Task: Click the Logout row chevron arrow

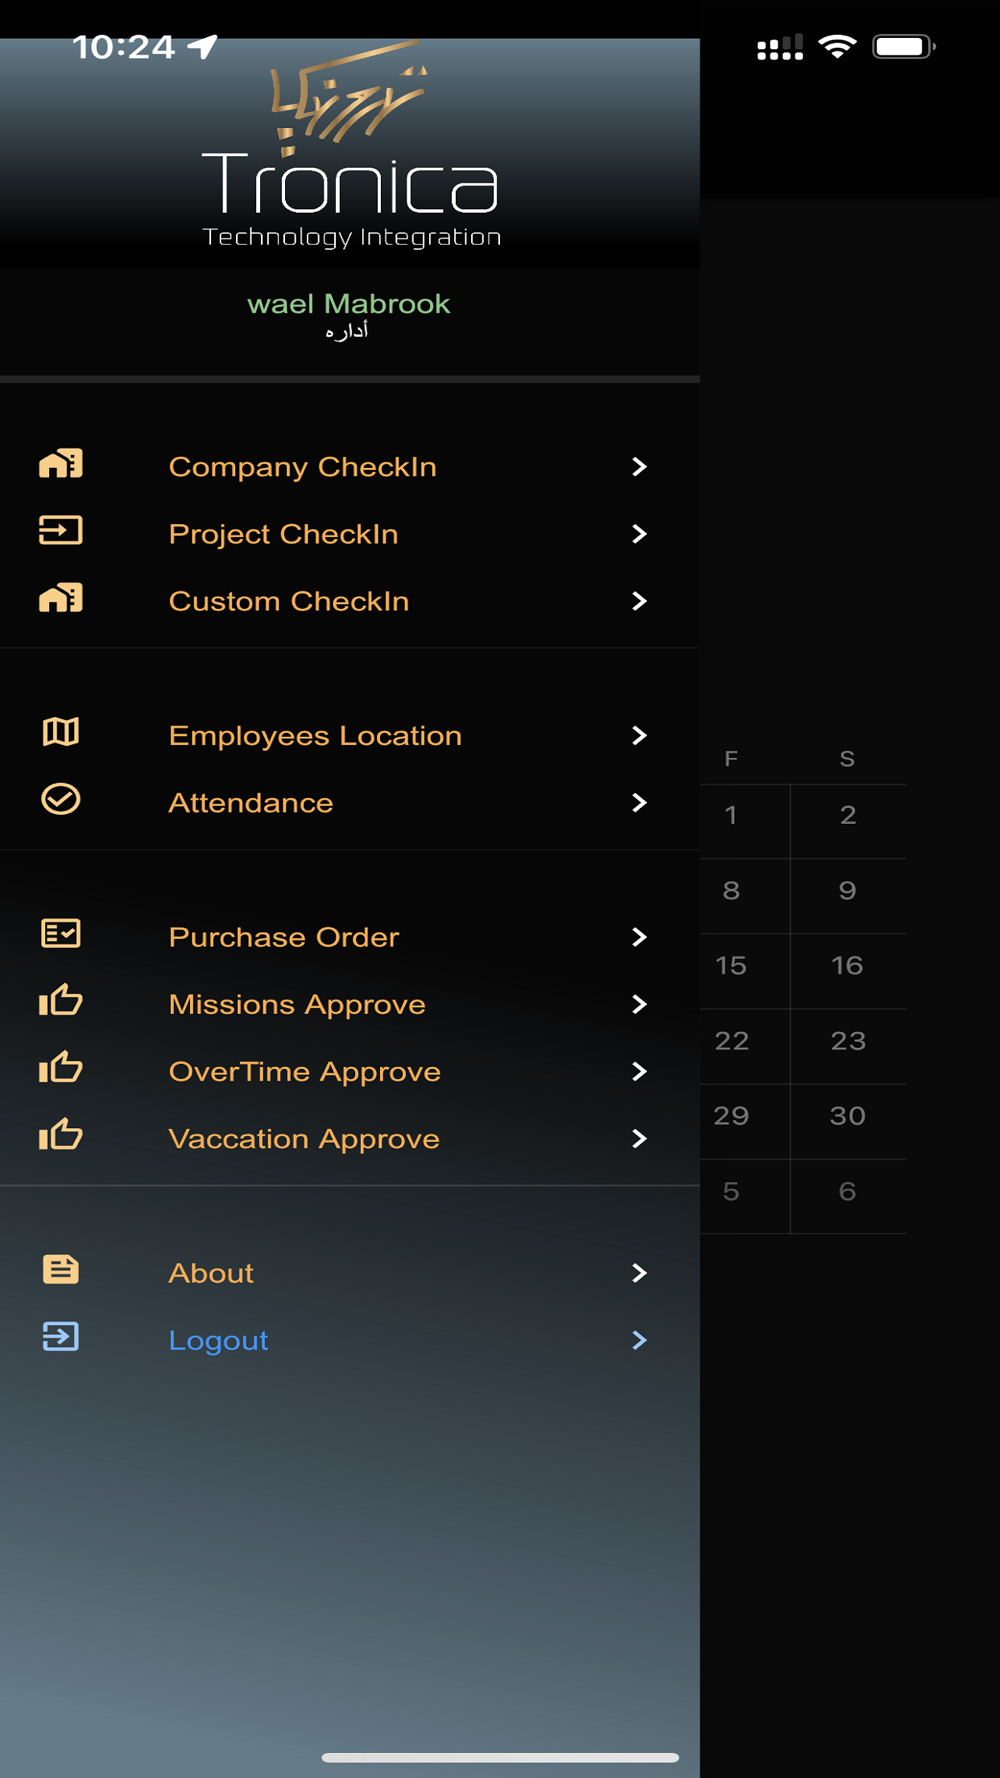Action: (640, 1341)
